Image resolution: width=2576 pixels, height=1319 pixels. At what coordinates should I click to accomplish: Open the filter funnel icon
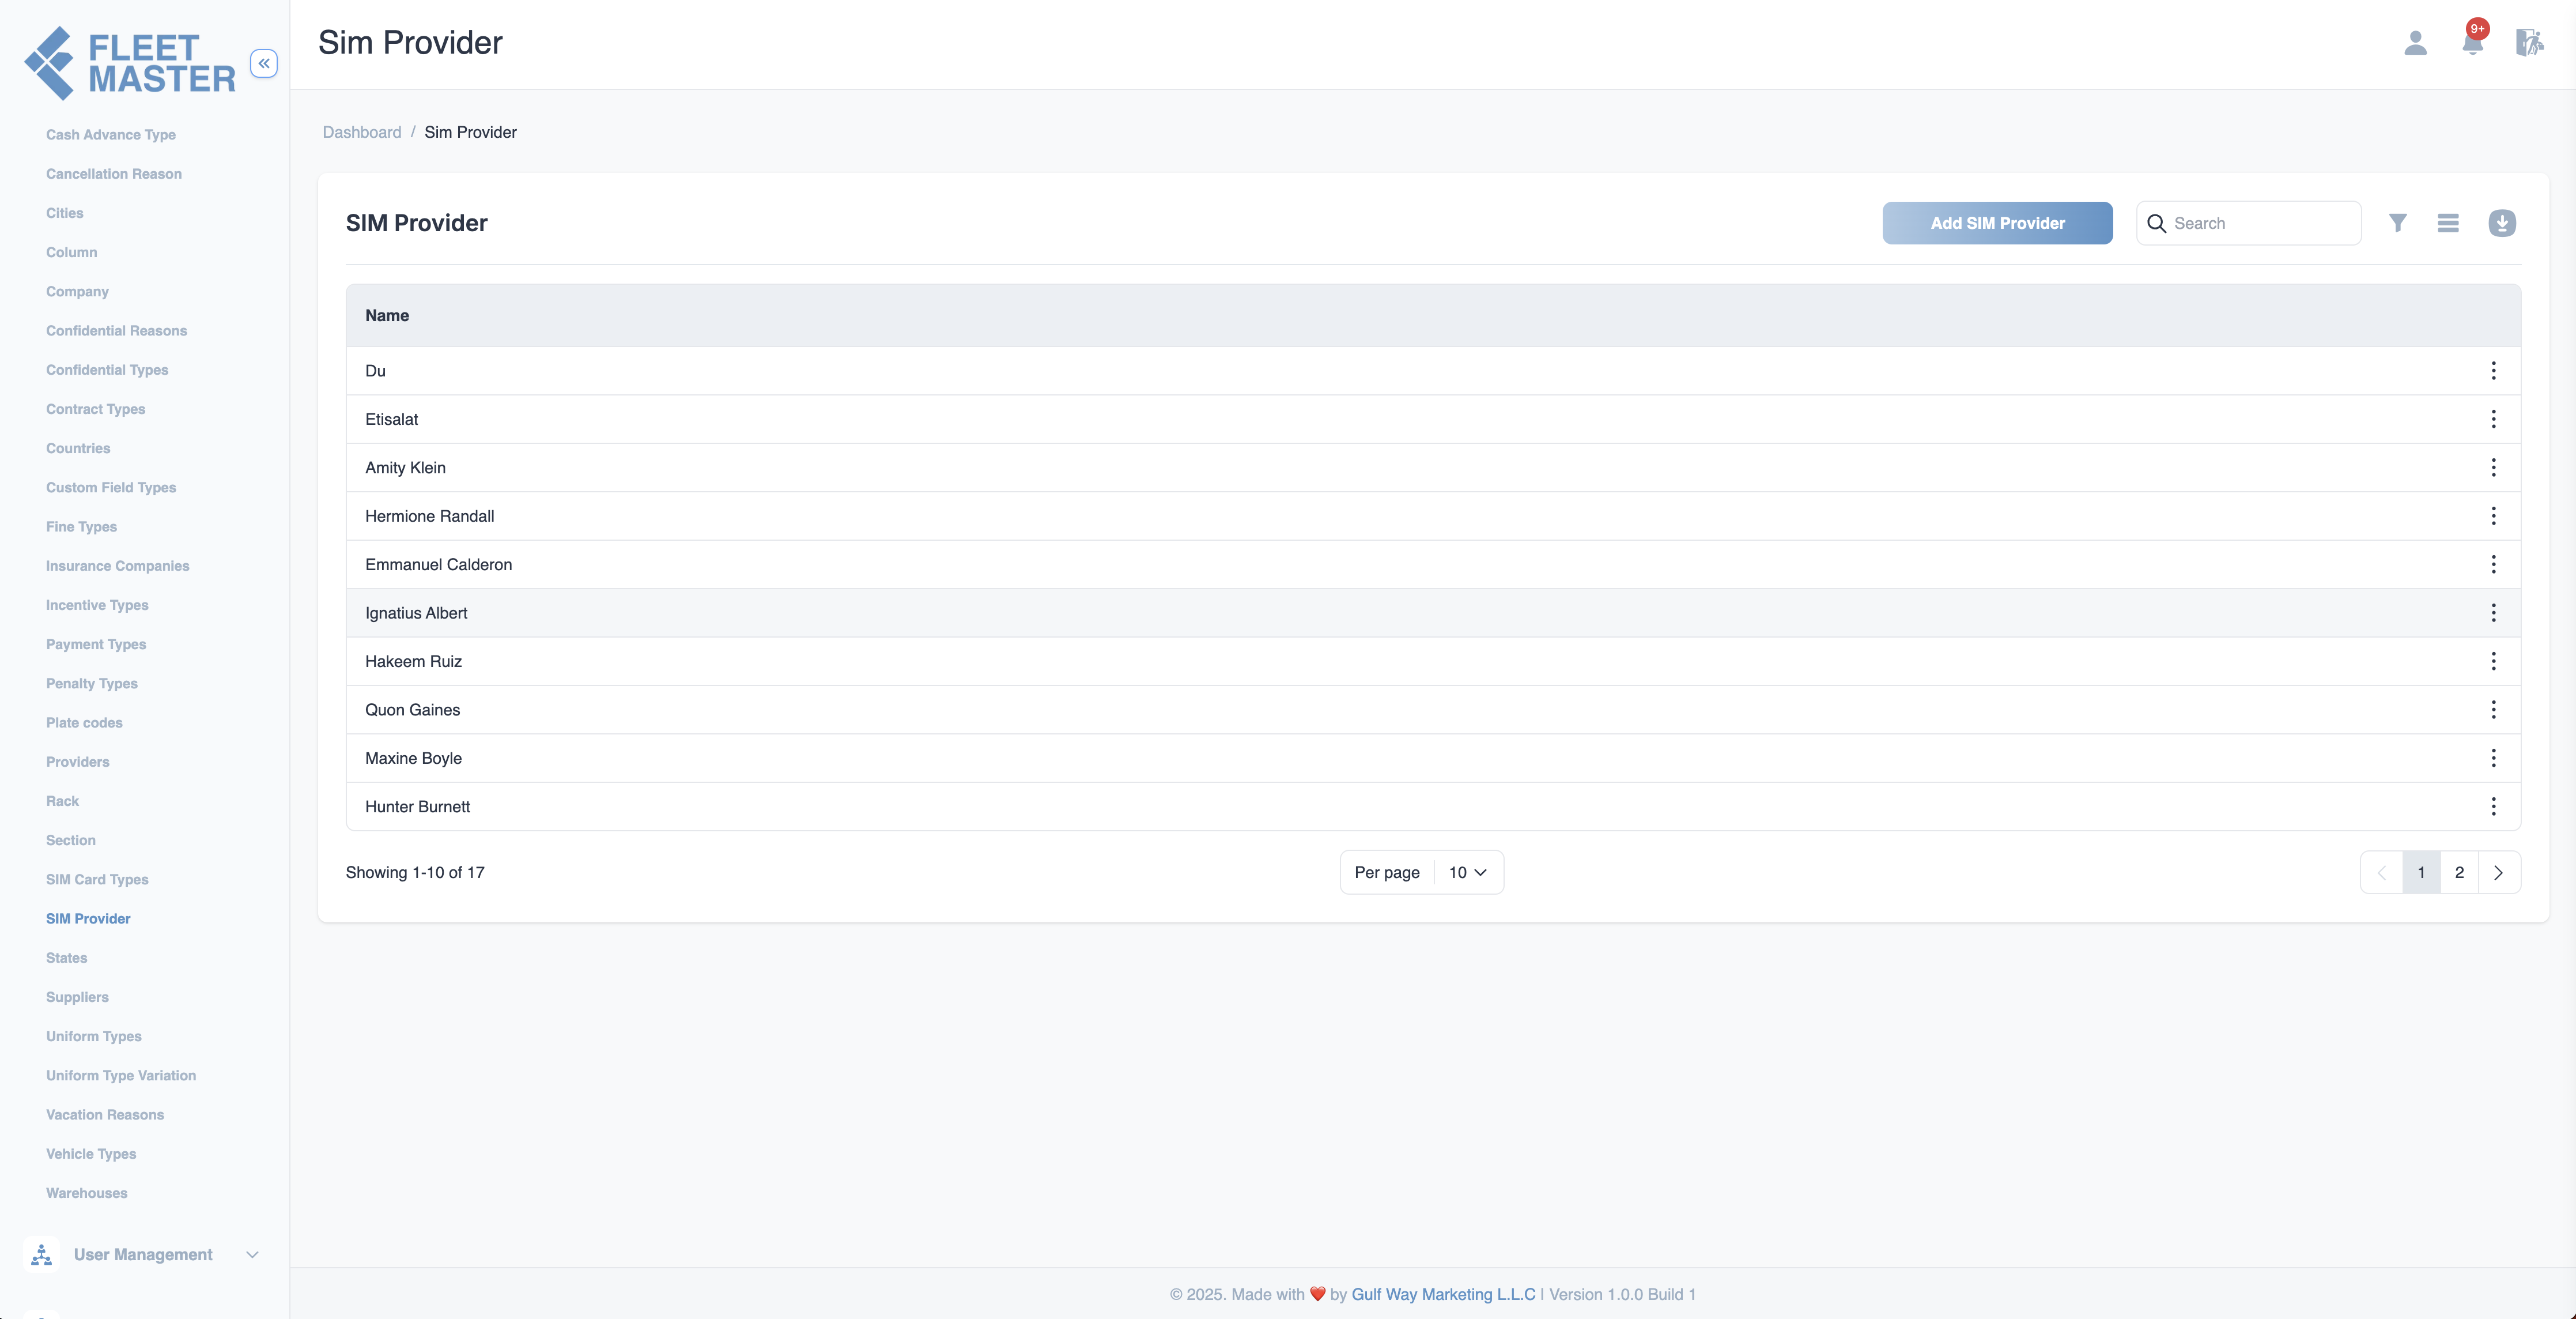click(x=2398, y=223)
